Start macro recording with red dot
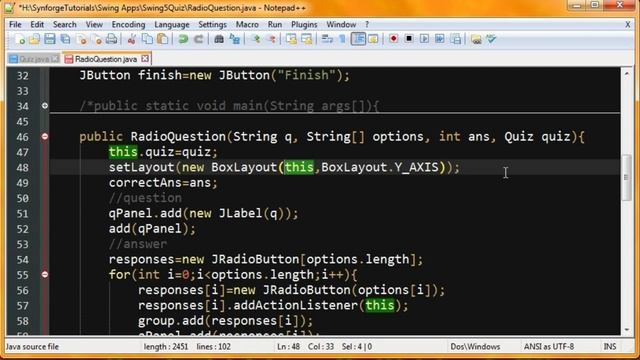Viewport: 640px width, 360px height. coord(393,39)
